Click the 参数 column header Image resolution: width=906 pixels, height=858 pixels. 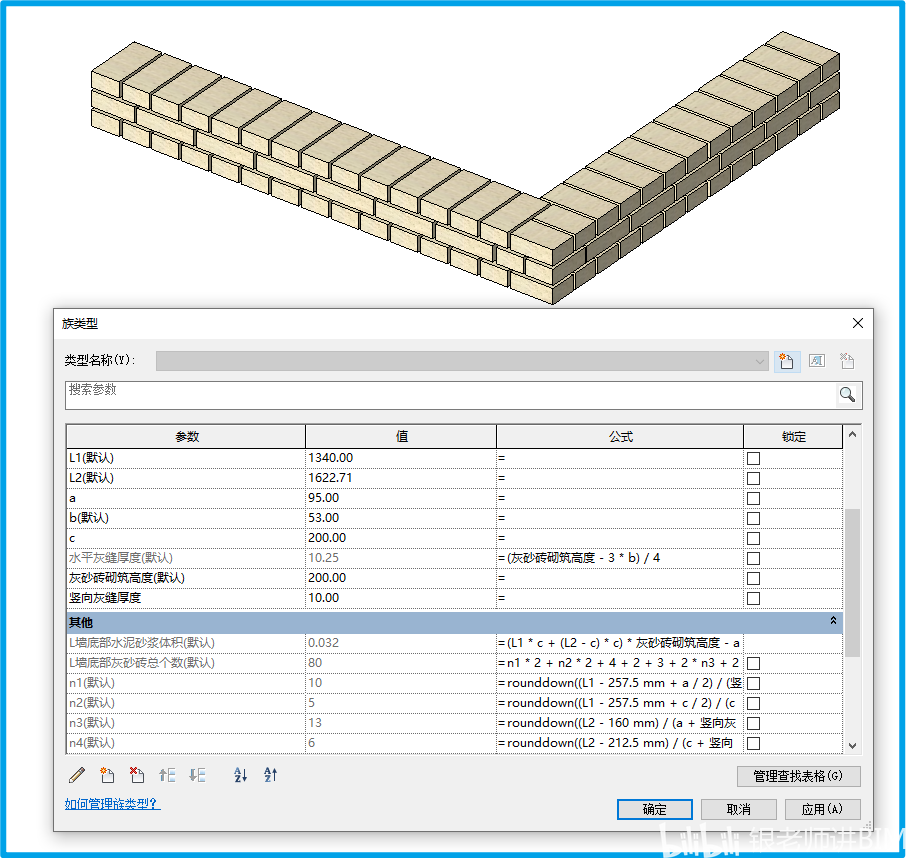click(186, 437)
